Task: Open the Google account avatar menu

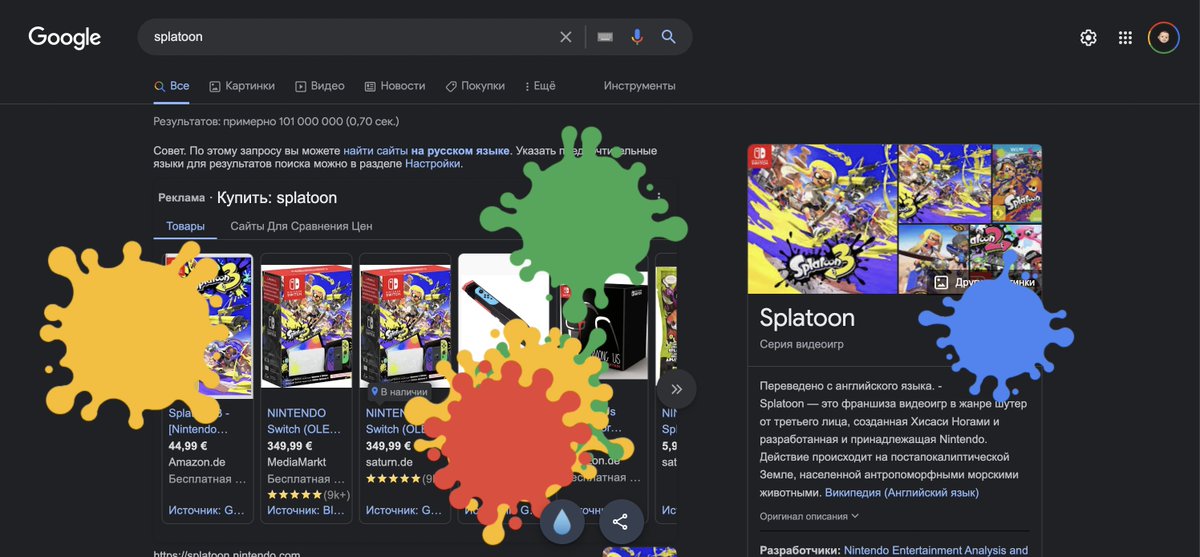Action: pos(1164,38)
